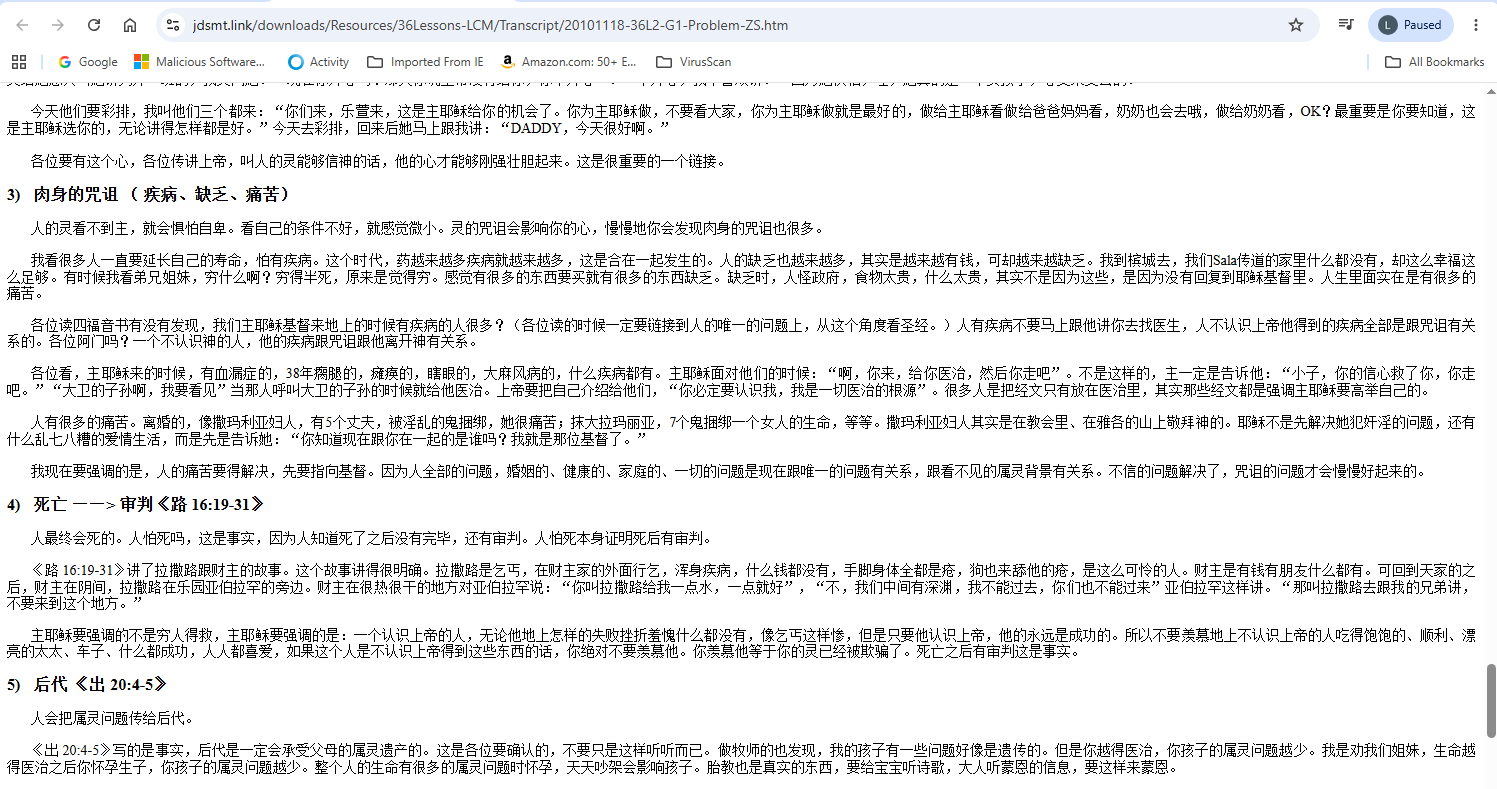The height and width of the screenshot is (789, 1497).
Task: Open the Google bookmark
Action: click(x=88, y=62)
